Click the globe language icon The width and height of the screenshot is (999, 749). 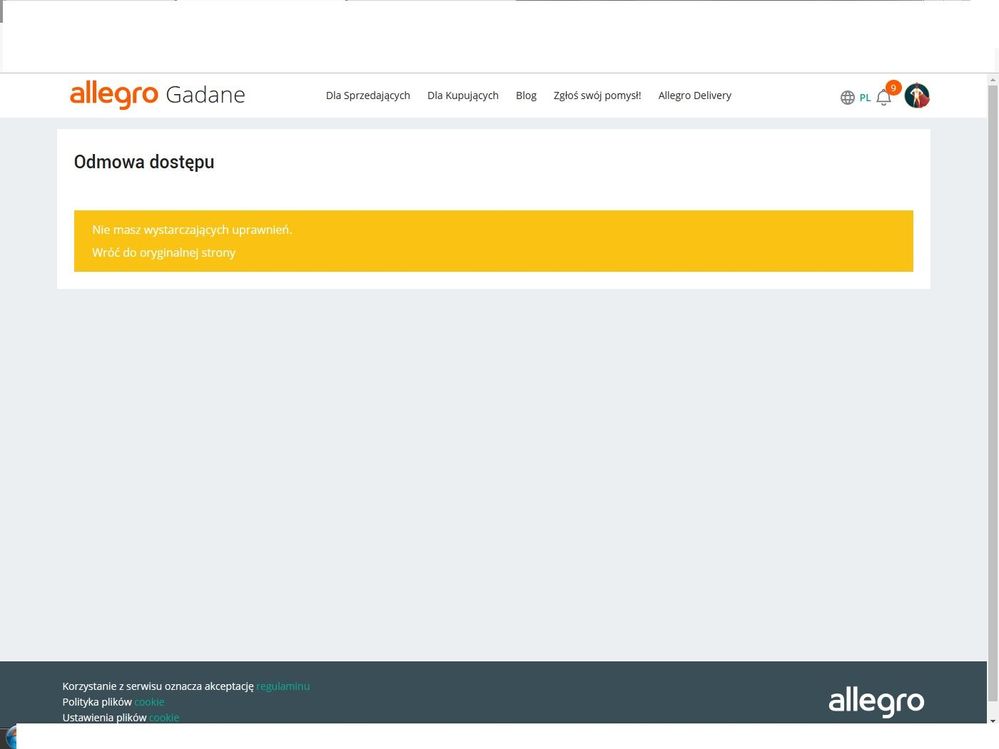click(x=847, y=97)
